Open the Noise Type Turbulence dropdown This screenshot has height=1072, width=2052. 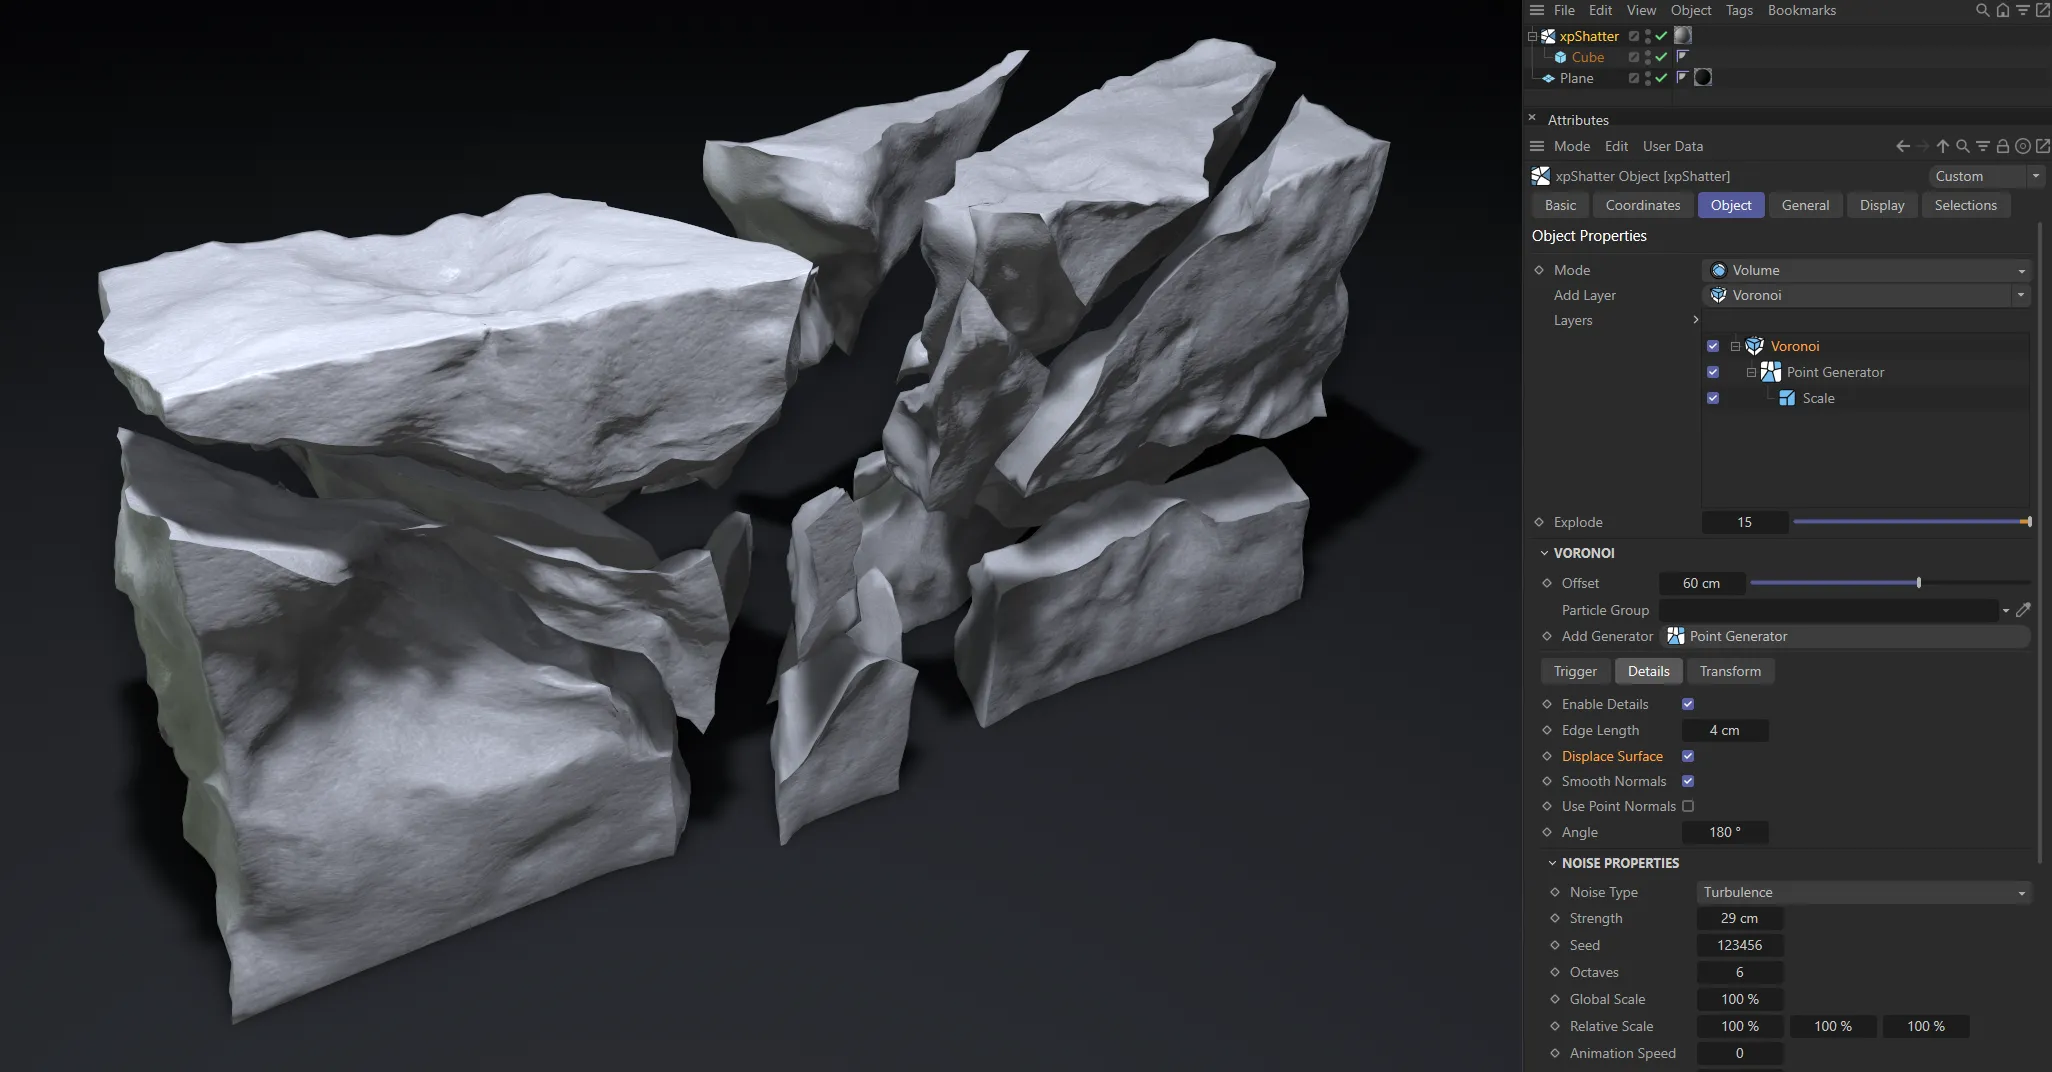pyautogui.click(x=1862, y=892)
